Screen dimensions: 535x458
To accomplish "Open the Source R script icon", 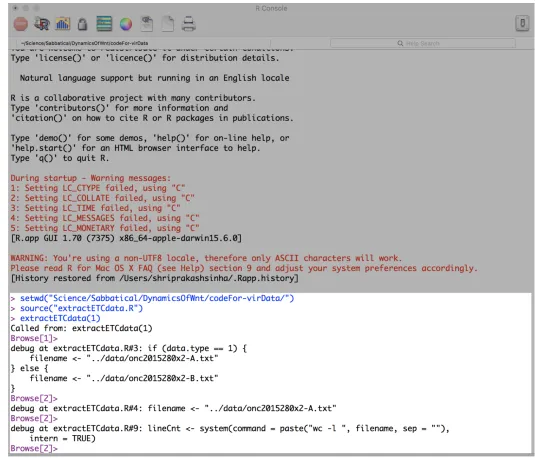I will tap(42, 24).
